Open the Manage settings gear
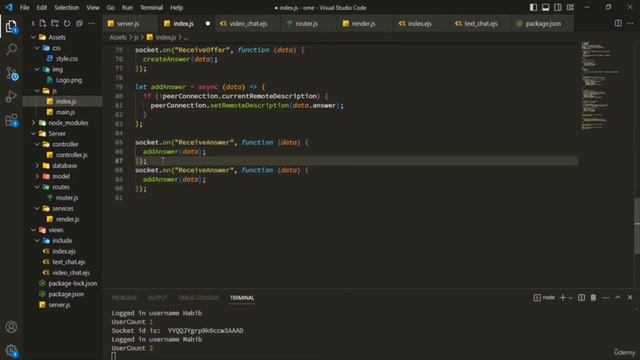The height and width of the screenshot is (360, 640). tap(11, 350)
